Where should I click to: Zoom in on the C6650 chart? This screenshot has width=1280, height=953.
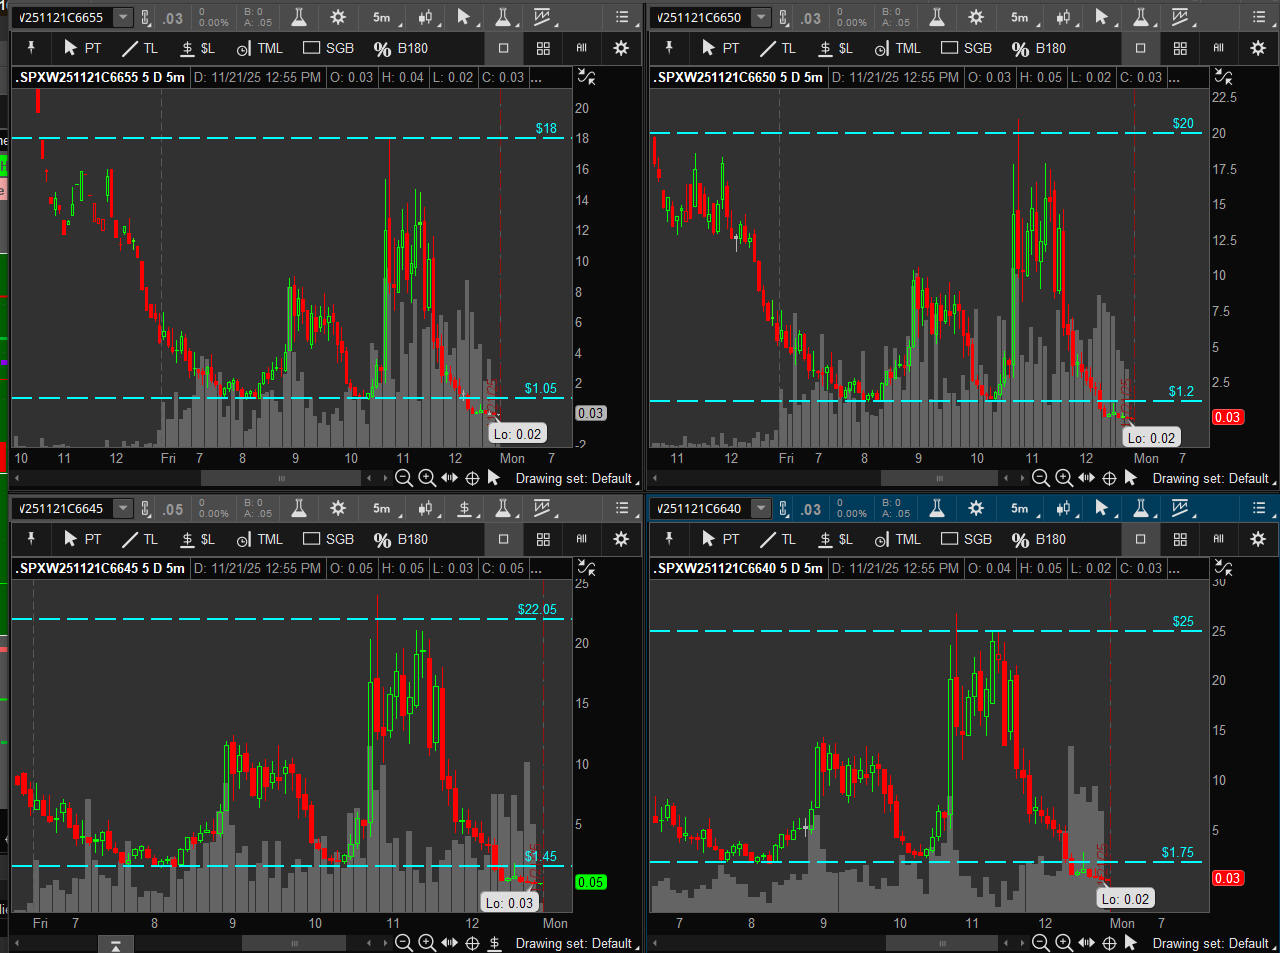pos(1064,478)
